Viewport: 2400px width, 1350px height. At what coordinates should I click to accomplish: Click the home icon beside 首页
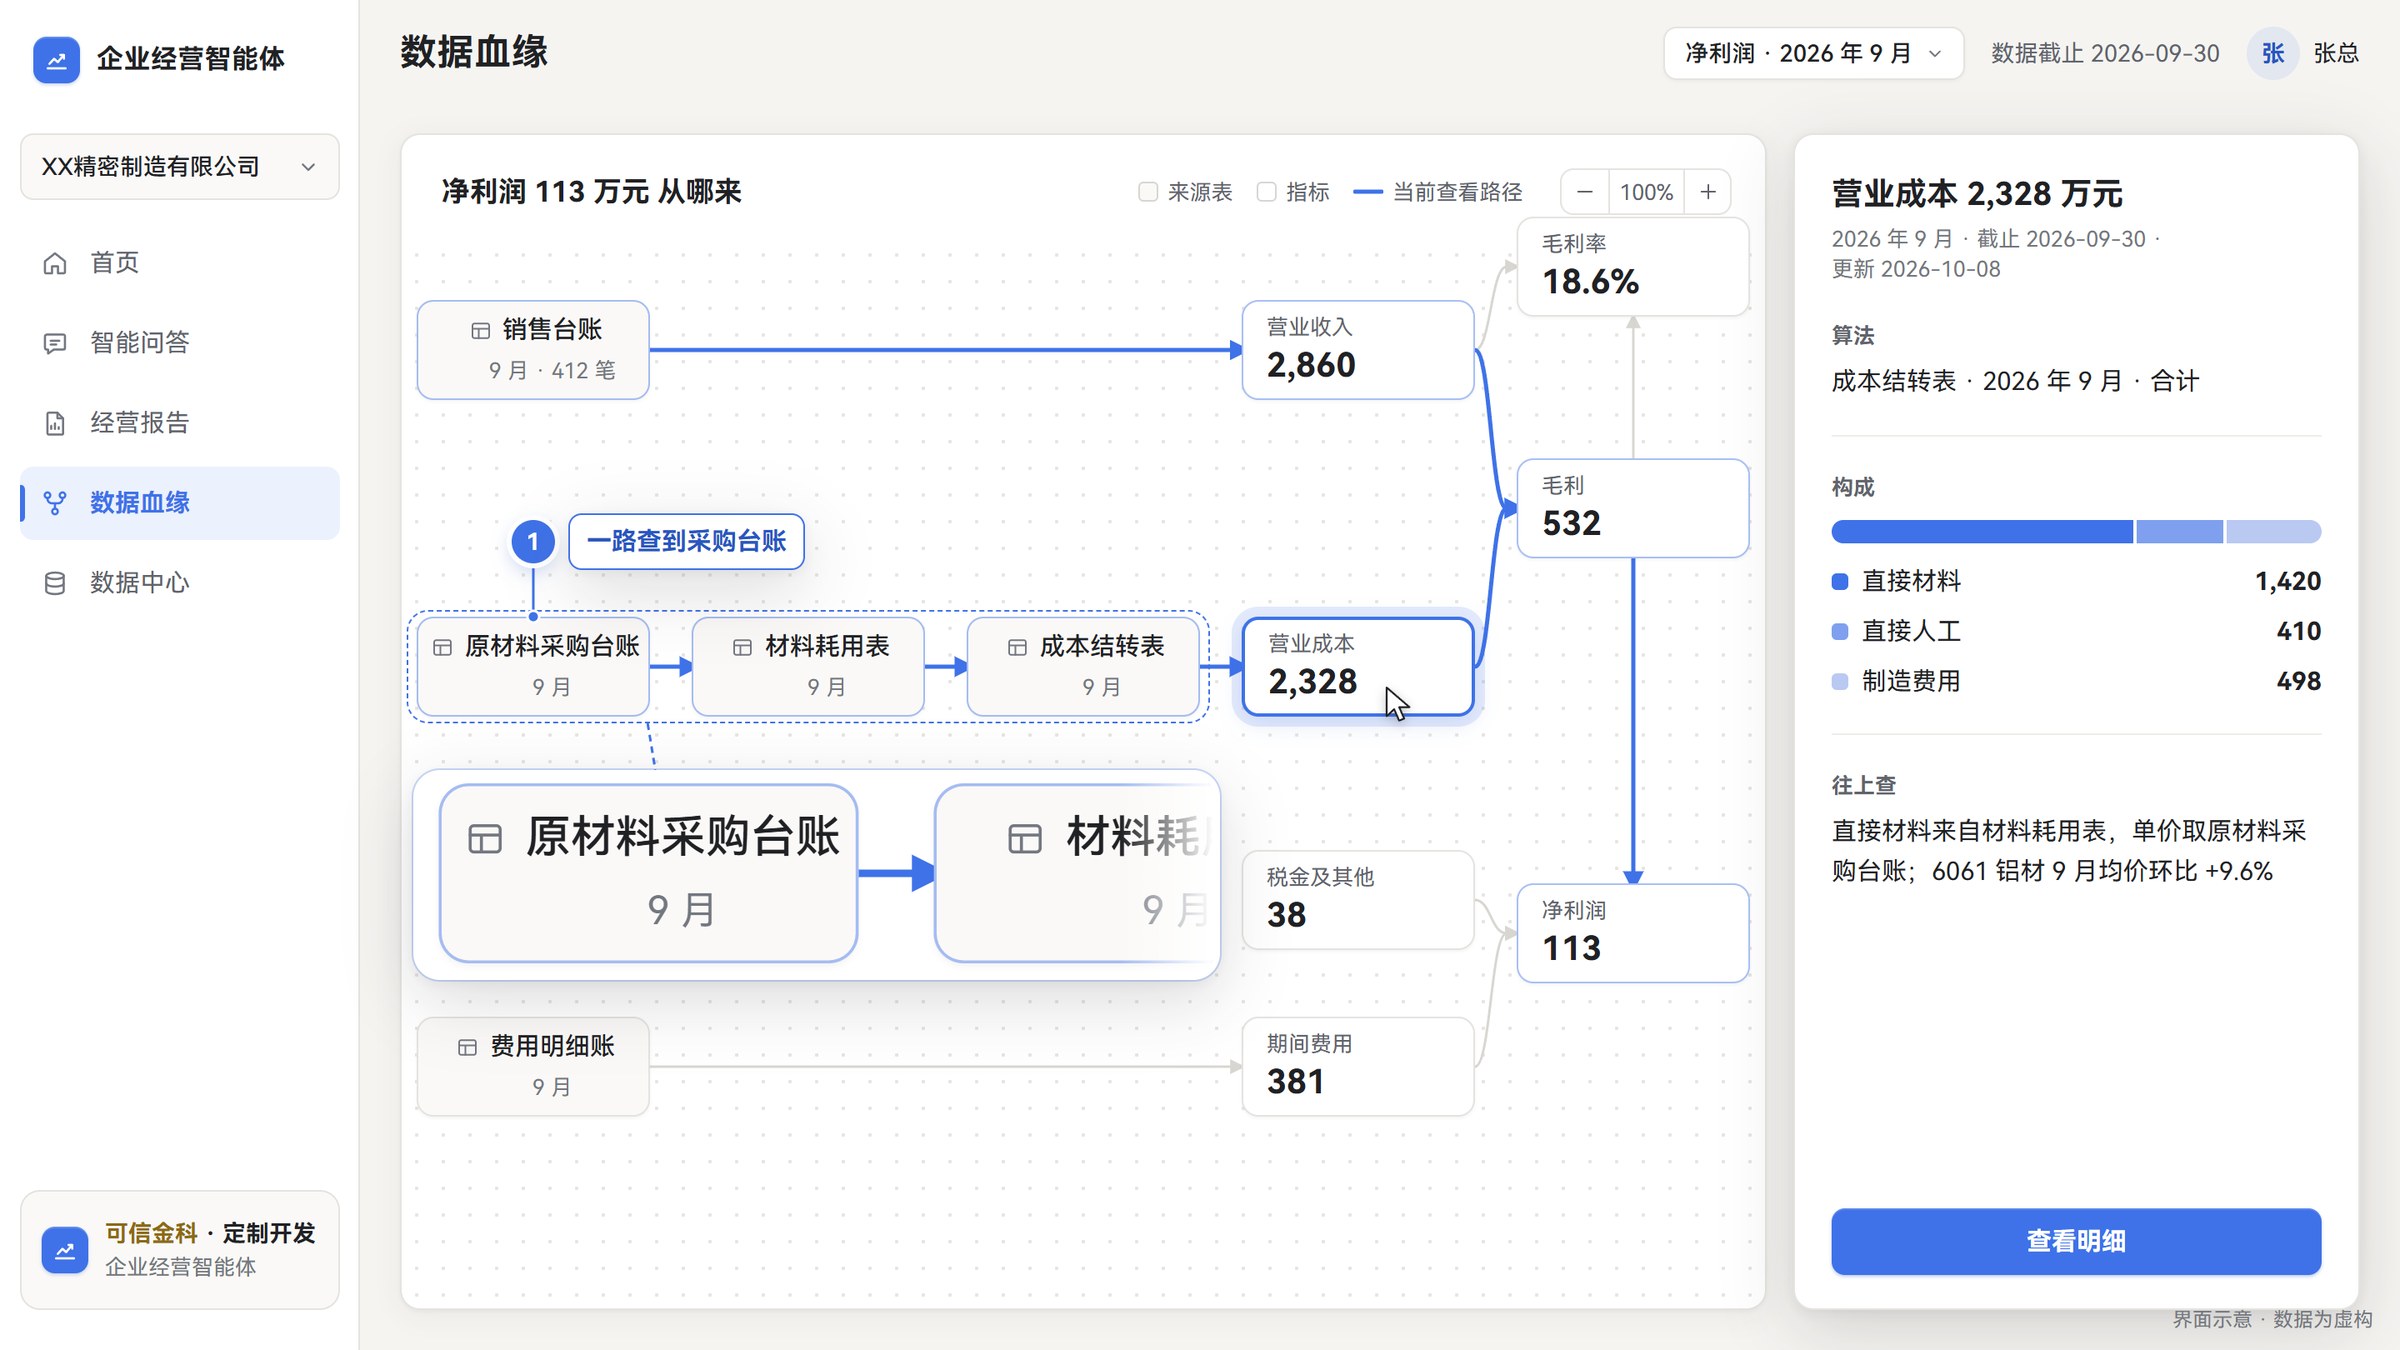pyautogui.click(x=55, y=263)
